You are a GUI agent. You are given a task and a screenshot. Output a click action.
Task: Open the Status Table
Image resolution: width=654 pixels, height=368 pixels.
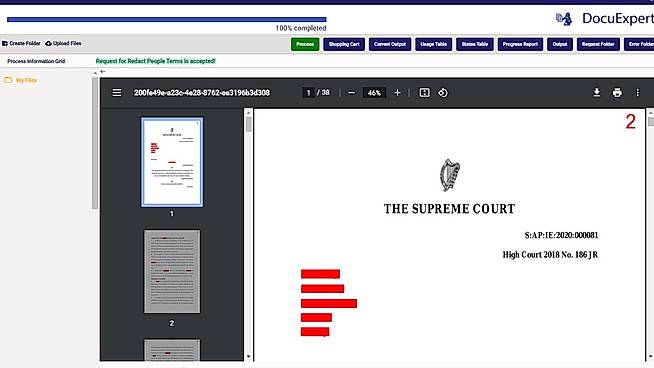475,44
